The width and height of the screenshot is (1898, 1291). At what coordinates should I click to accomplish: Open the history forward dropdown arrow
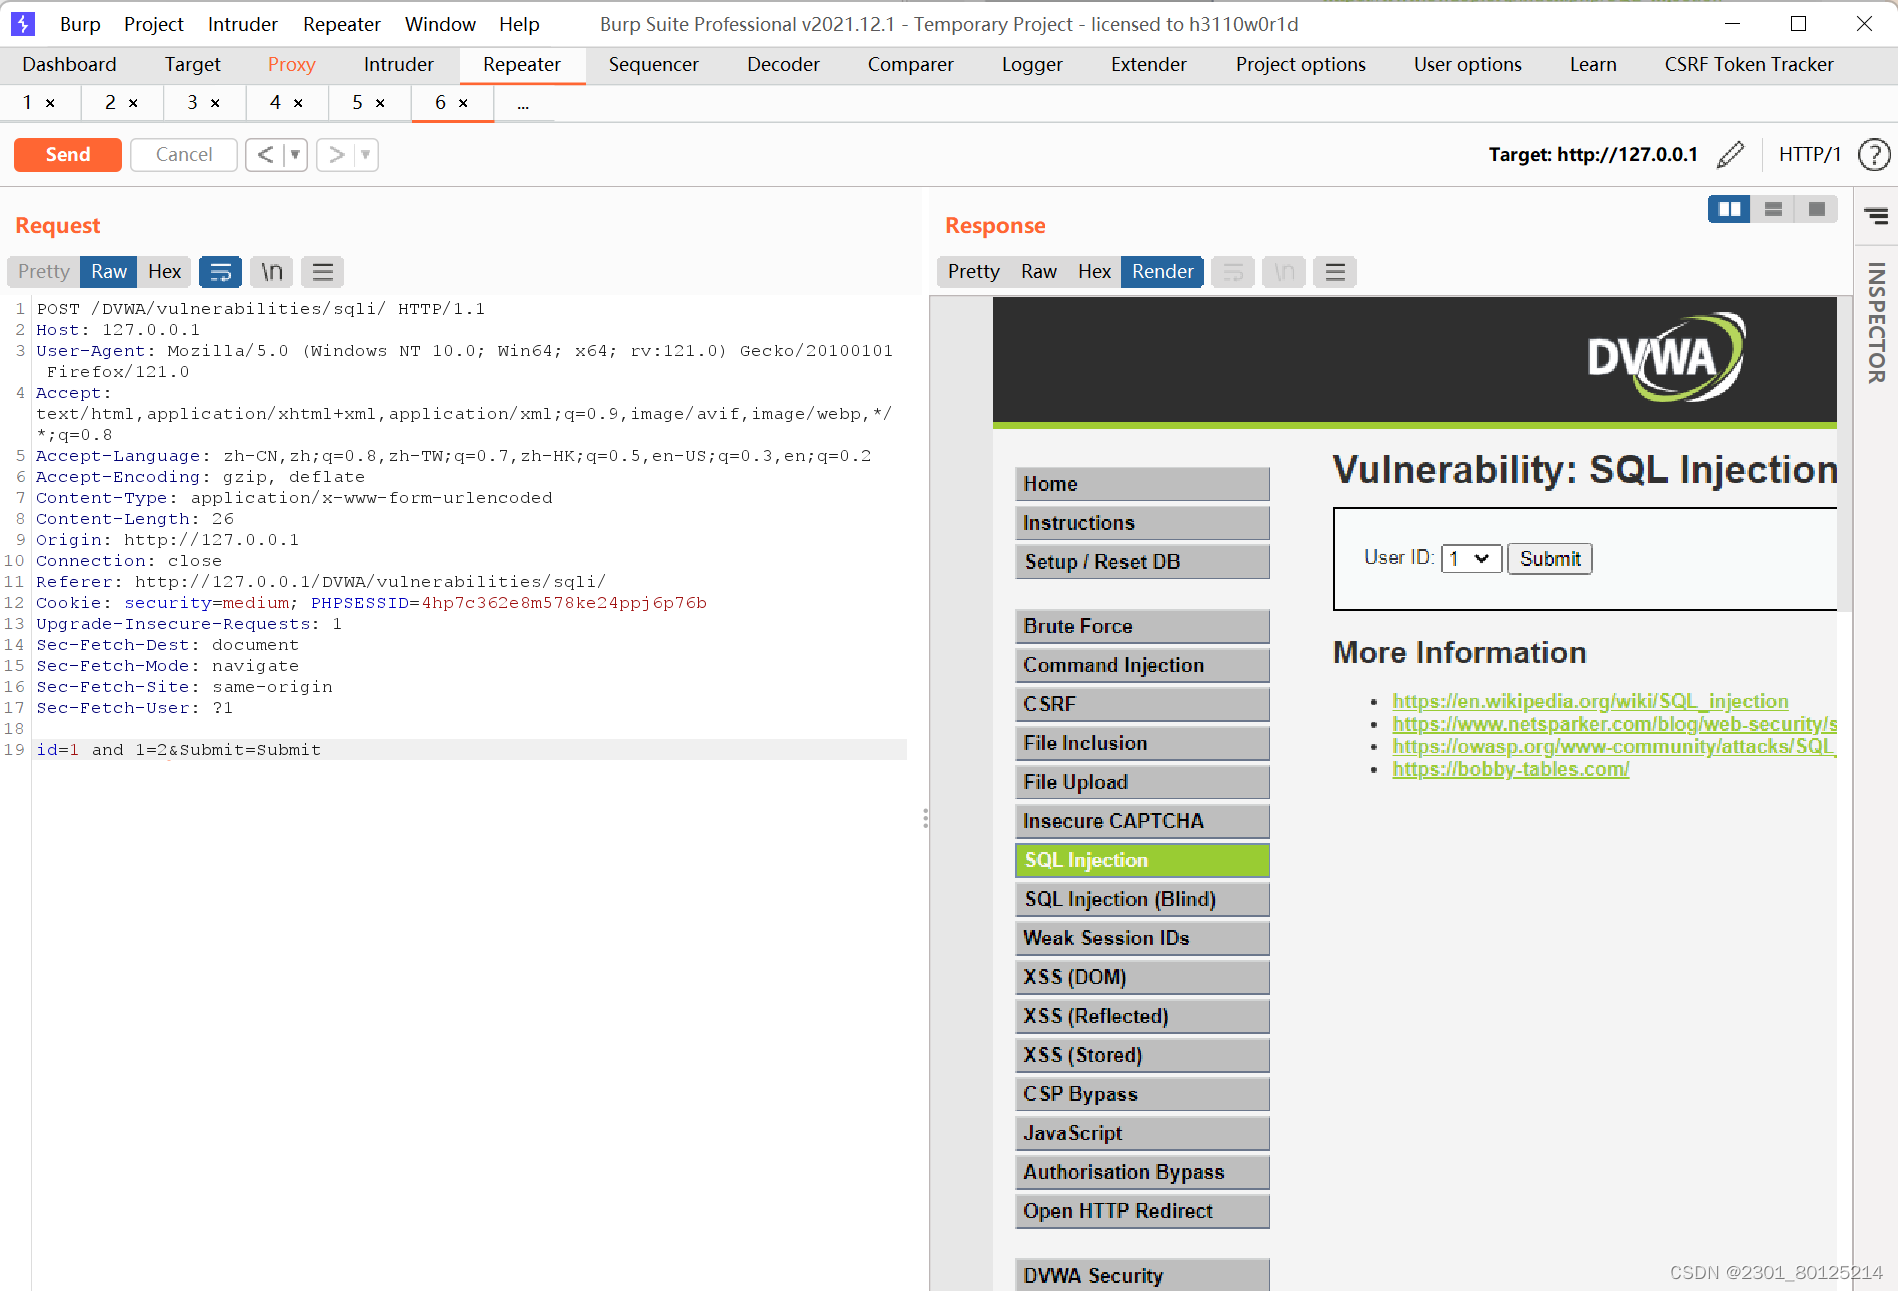click(x=366, y=154)
